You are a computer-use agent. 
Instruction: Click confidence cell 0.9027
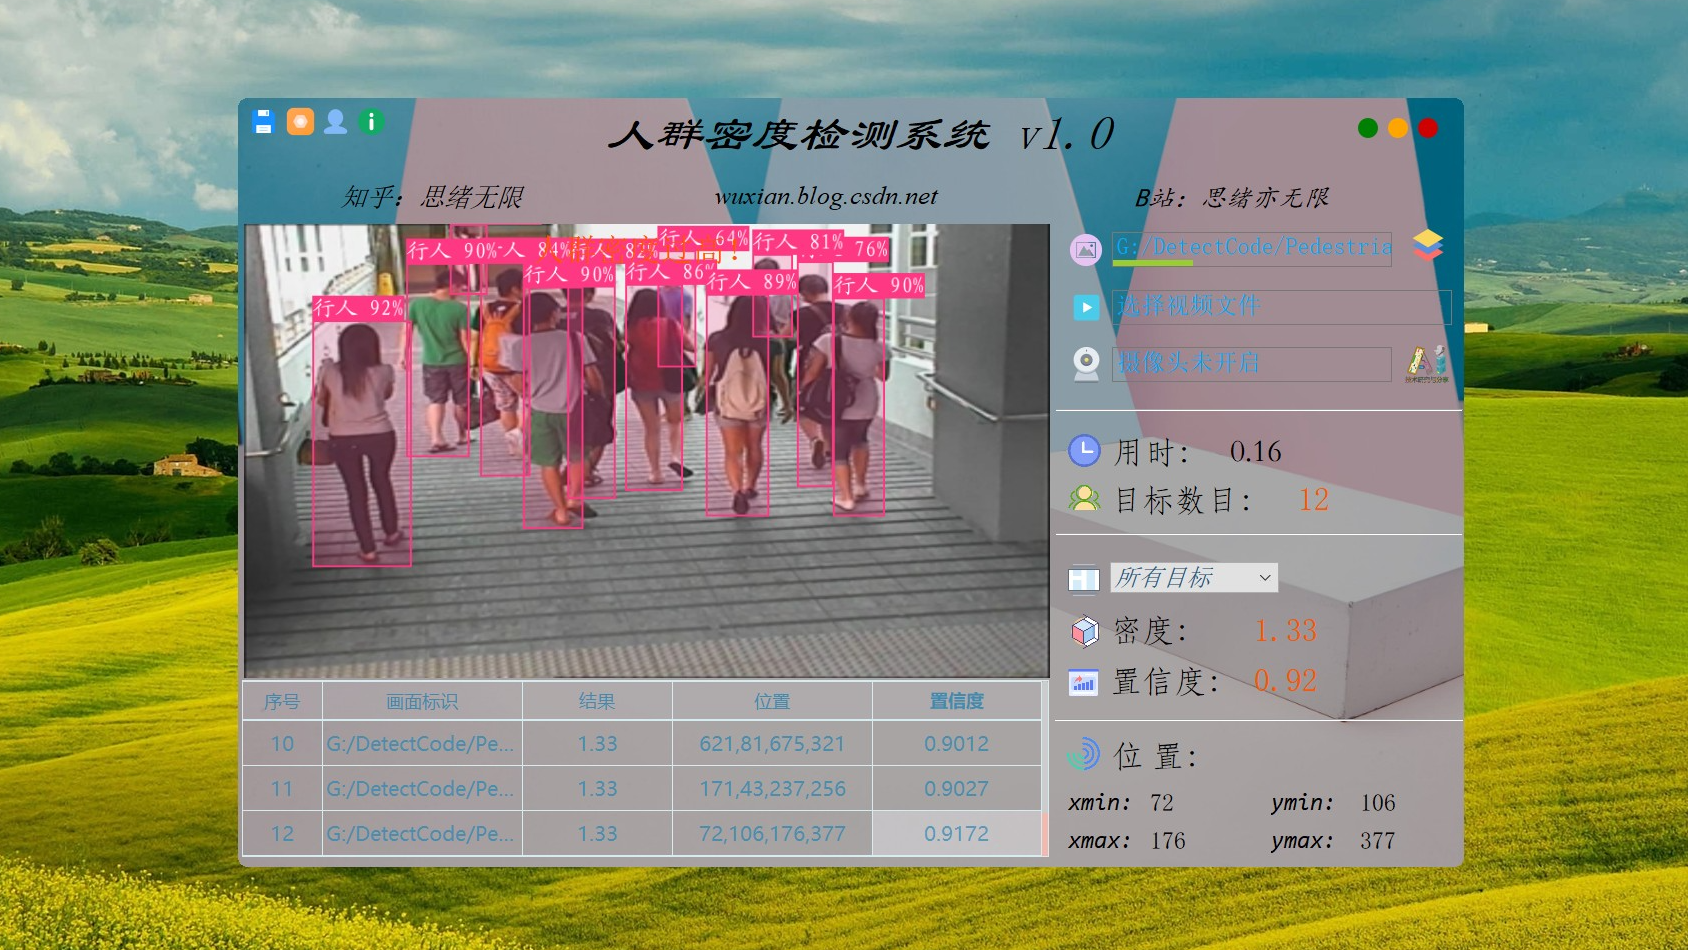956,789
